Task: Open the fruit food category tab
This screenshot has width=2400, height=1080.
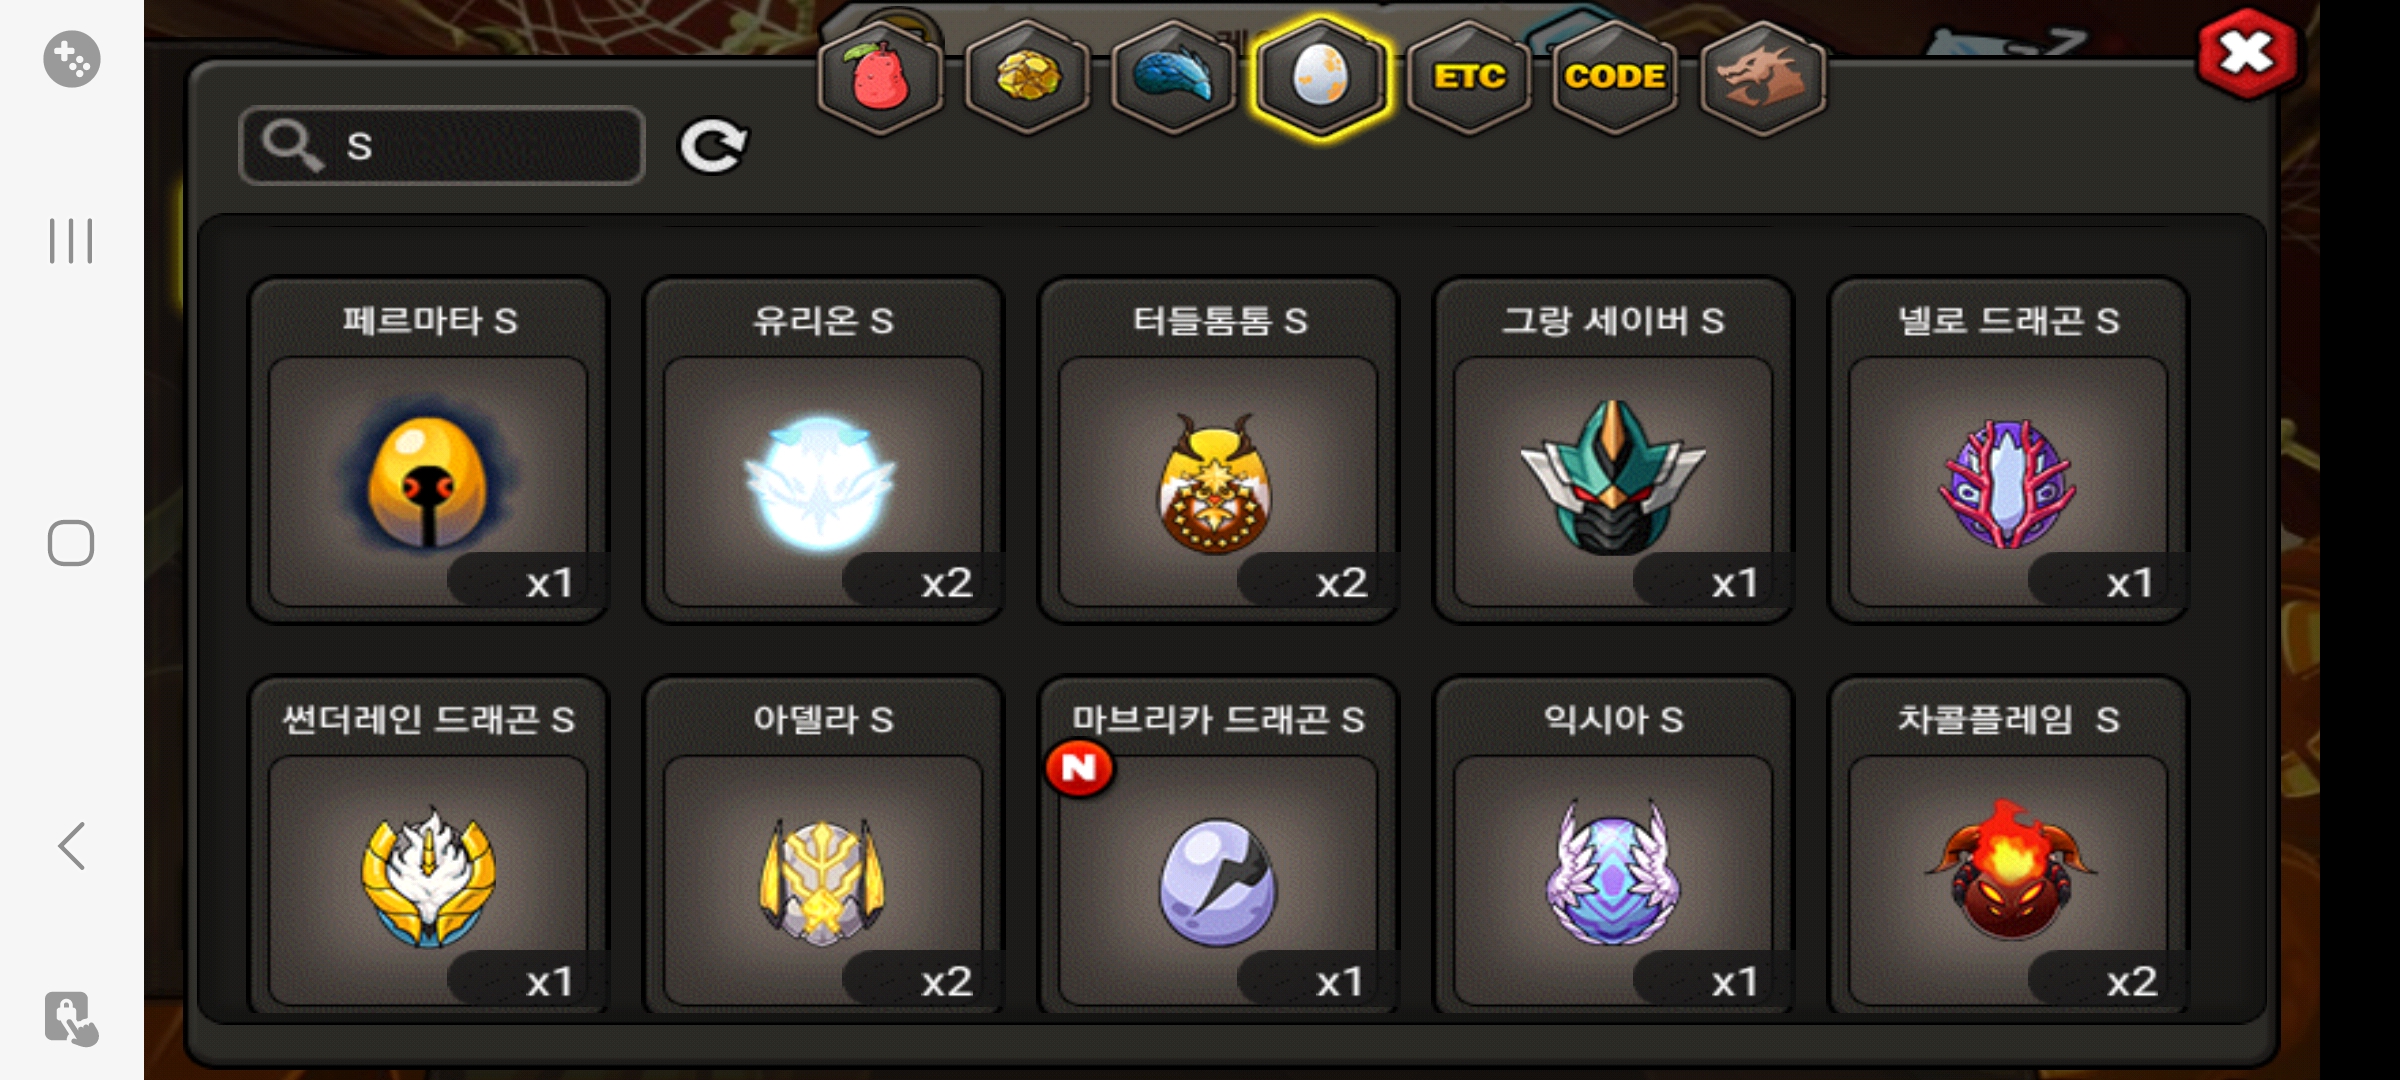Action: tap(880, 78)
